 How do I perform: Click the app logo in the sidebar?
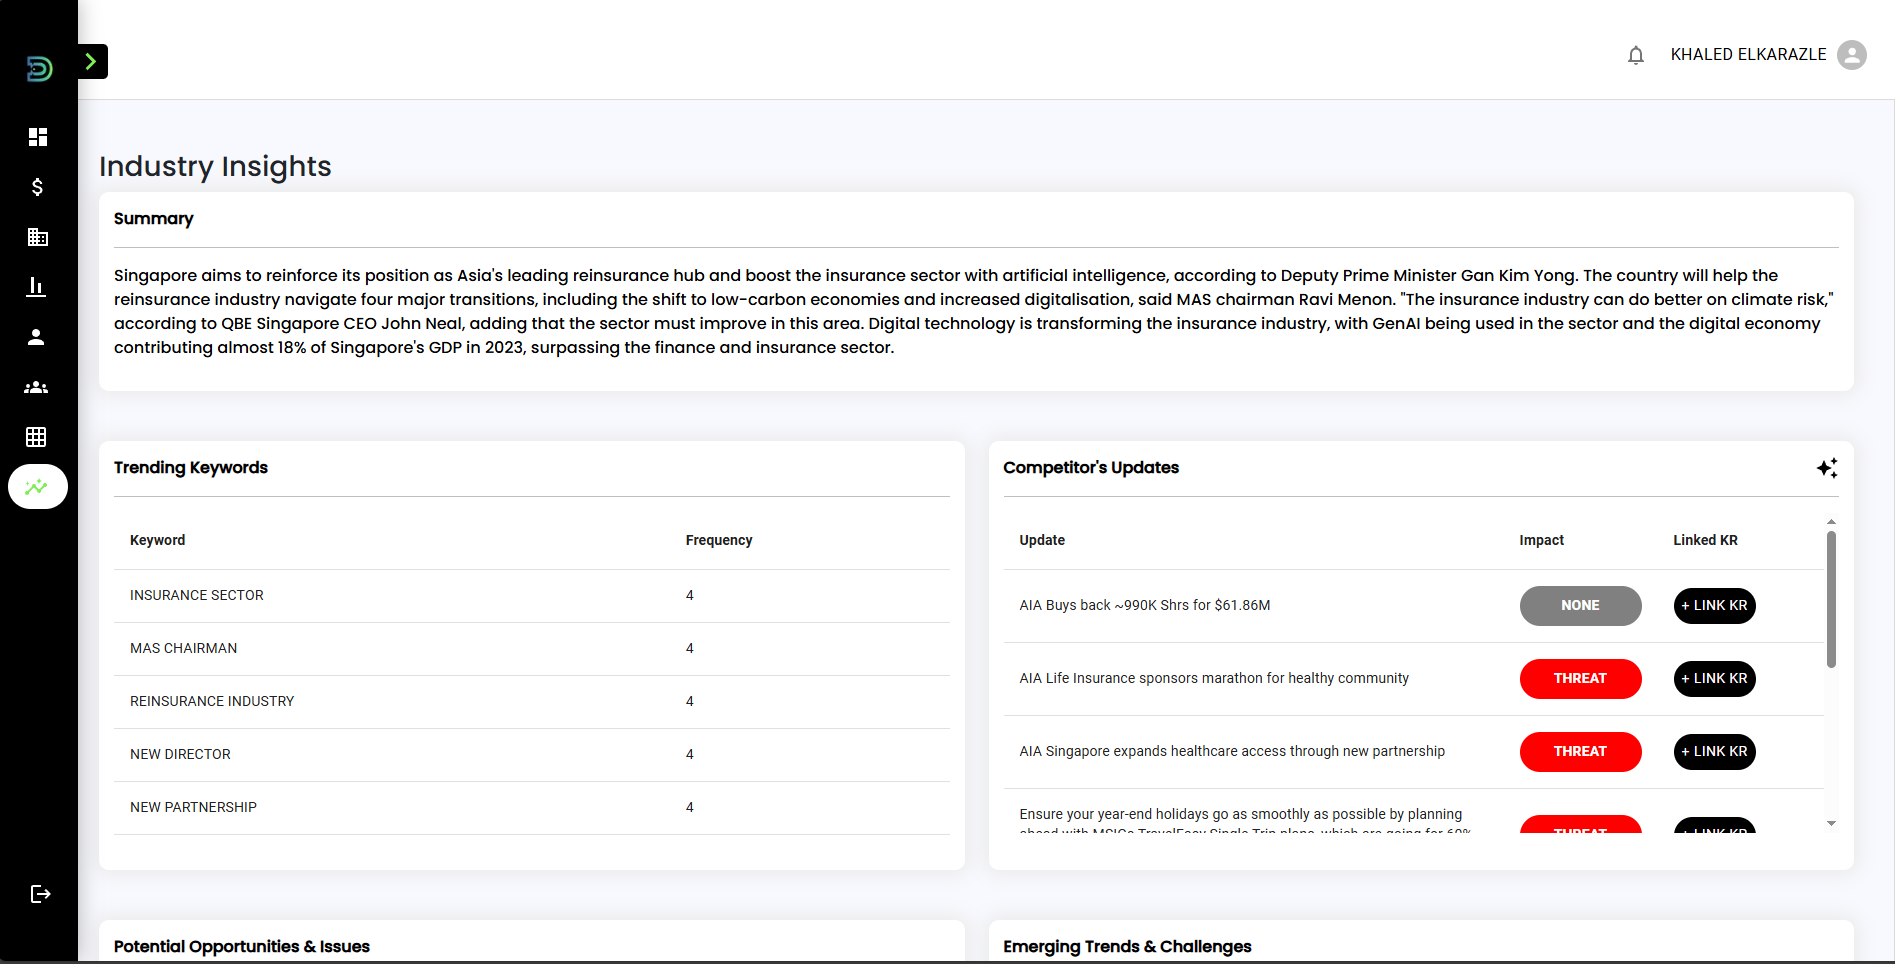pyautogui.click(x=39, y=68)
